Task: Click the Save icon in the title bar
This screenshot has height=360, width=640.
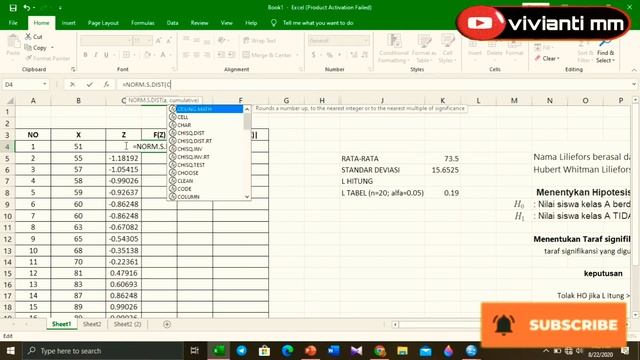Action: 13,8
